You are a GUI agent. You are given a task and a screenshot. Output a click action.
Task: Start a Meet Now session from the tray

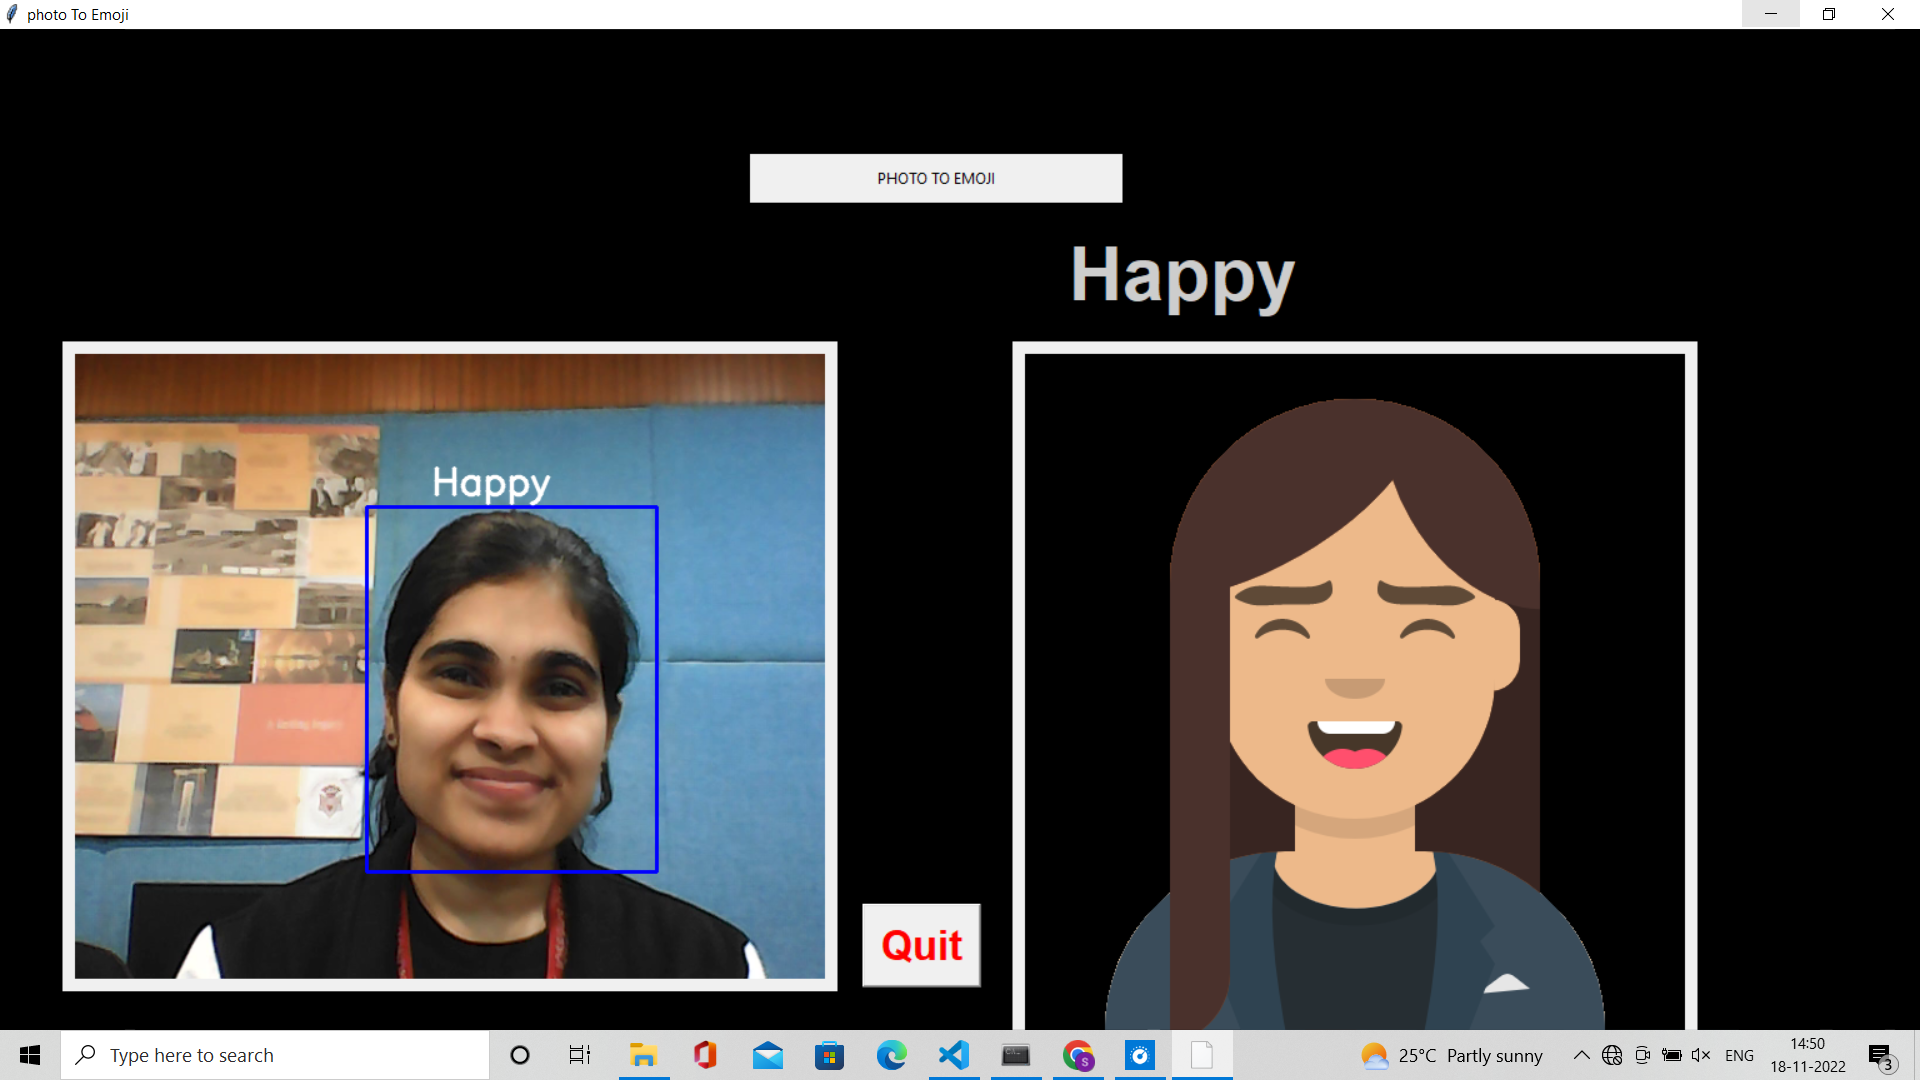(x=1643, y=1055)
